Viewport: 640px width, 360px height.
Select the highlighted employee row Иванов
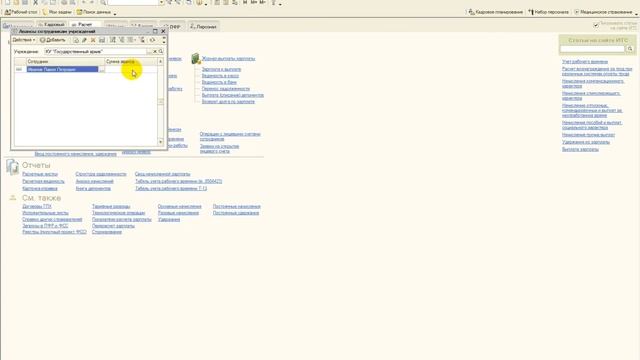point(62,69)
